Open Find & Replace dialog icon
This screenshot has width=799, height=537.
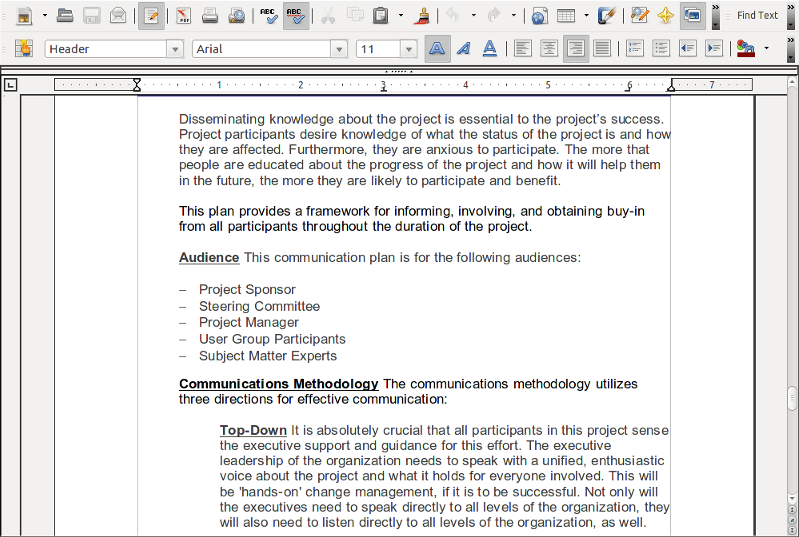[x=639, y=16]
